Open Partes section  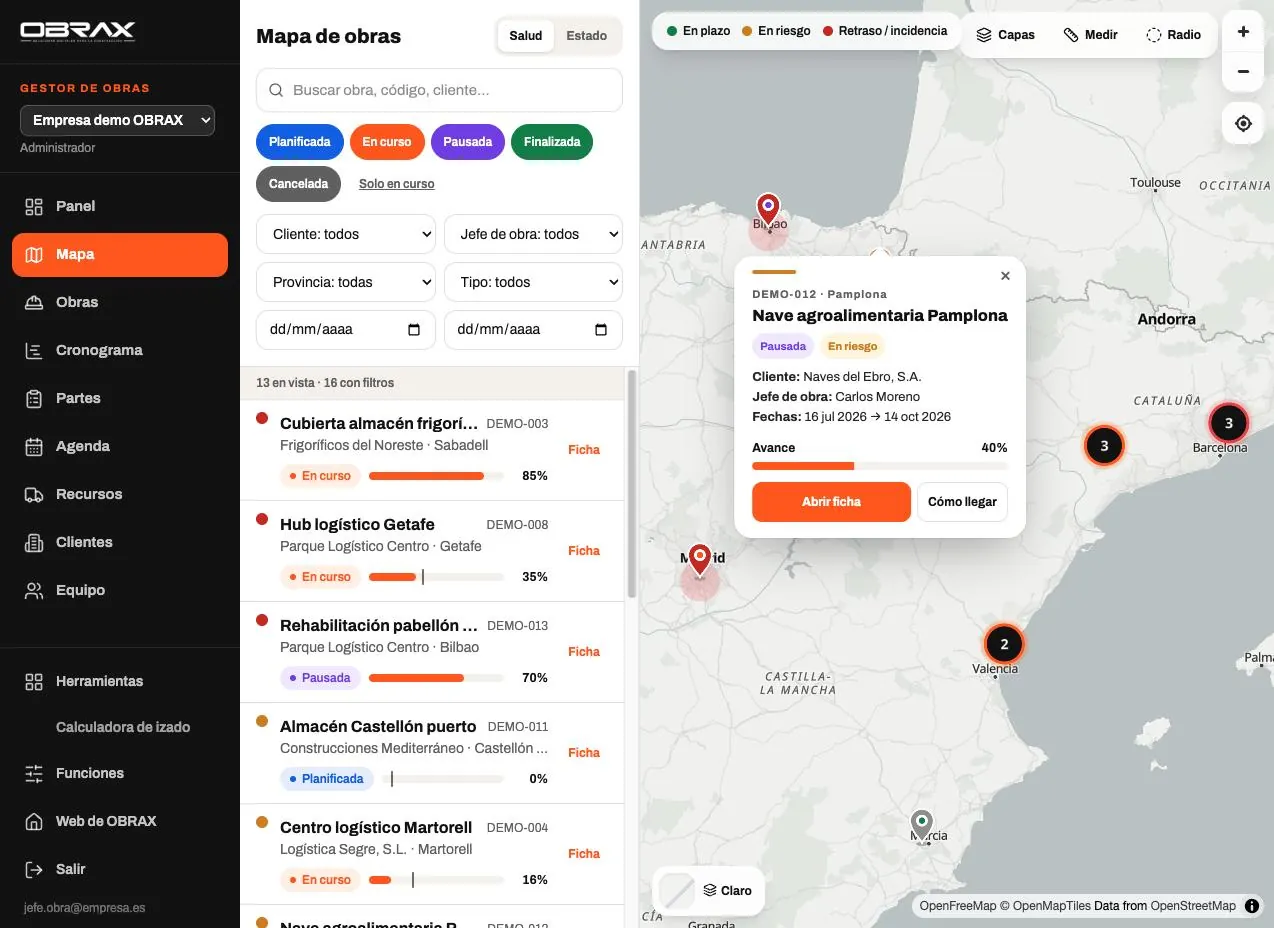click(x=120, y=398)
